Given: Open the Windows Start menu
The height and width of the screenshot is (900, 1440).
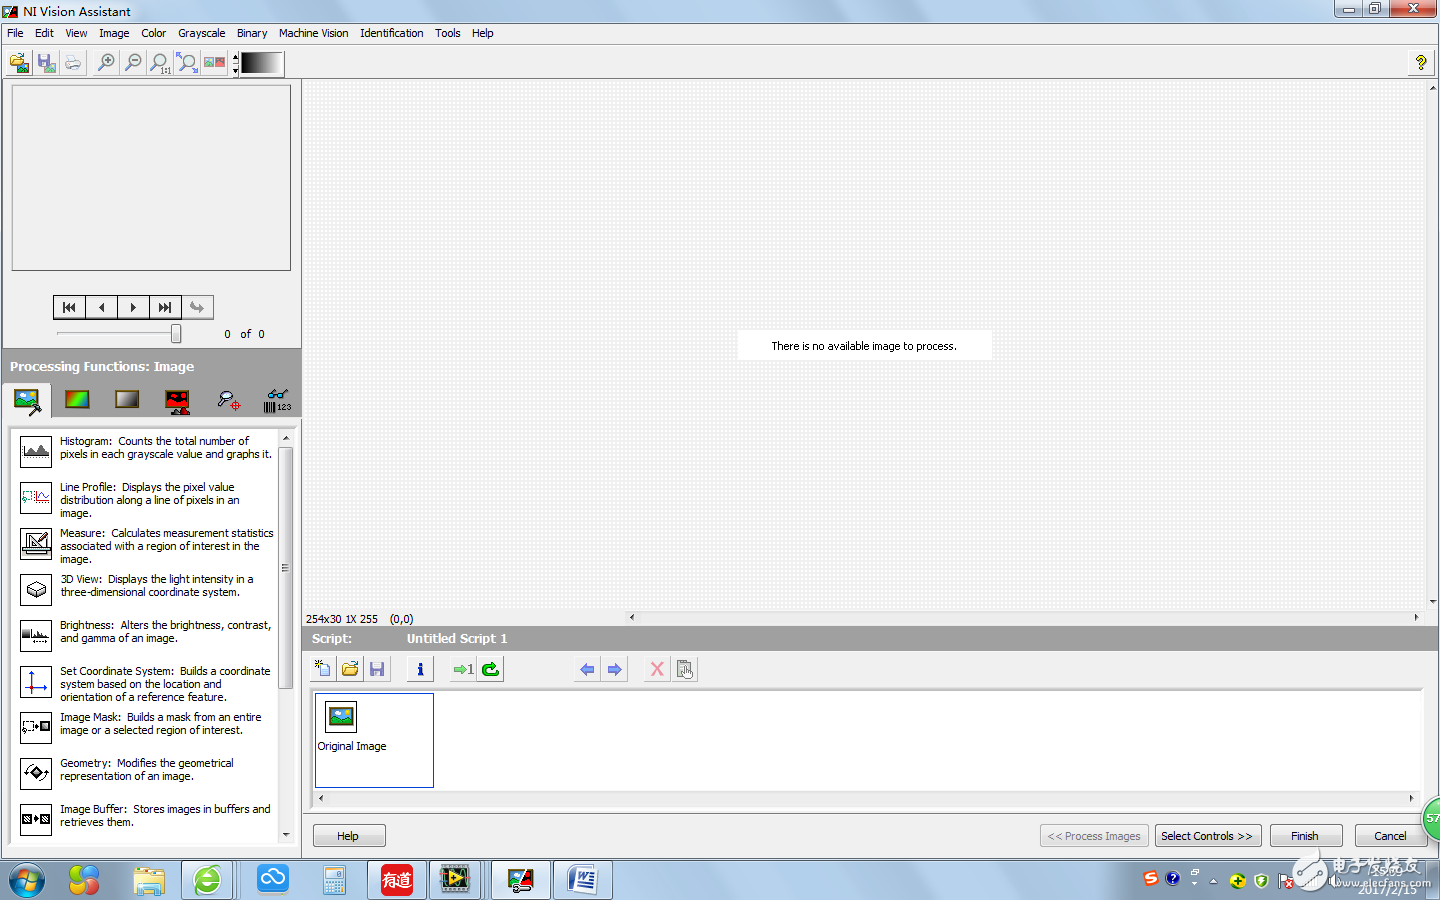Looking at the screenshot, I should (27, 880).
